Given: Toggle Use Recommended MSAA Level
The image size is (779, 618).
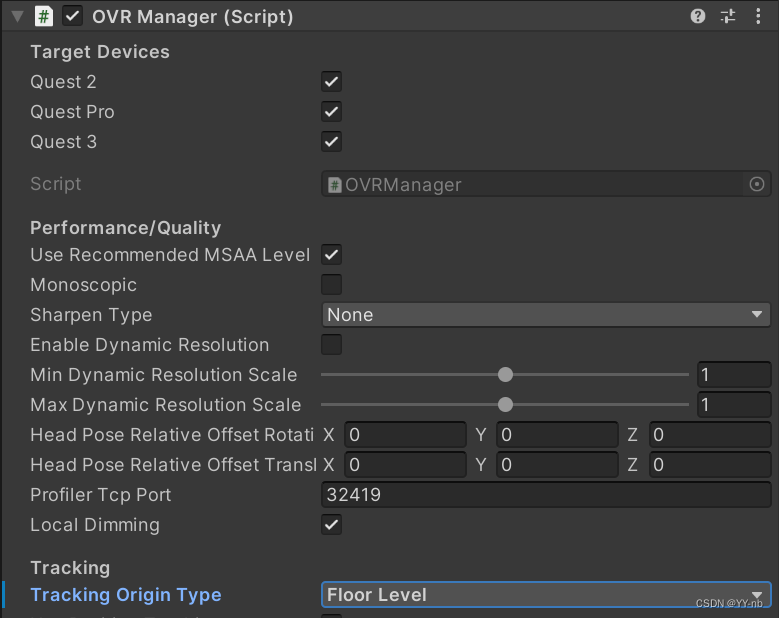Looking at the screenshot, I should point(331,255).
